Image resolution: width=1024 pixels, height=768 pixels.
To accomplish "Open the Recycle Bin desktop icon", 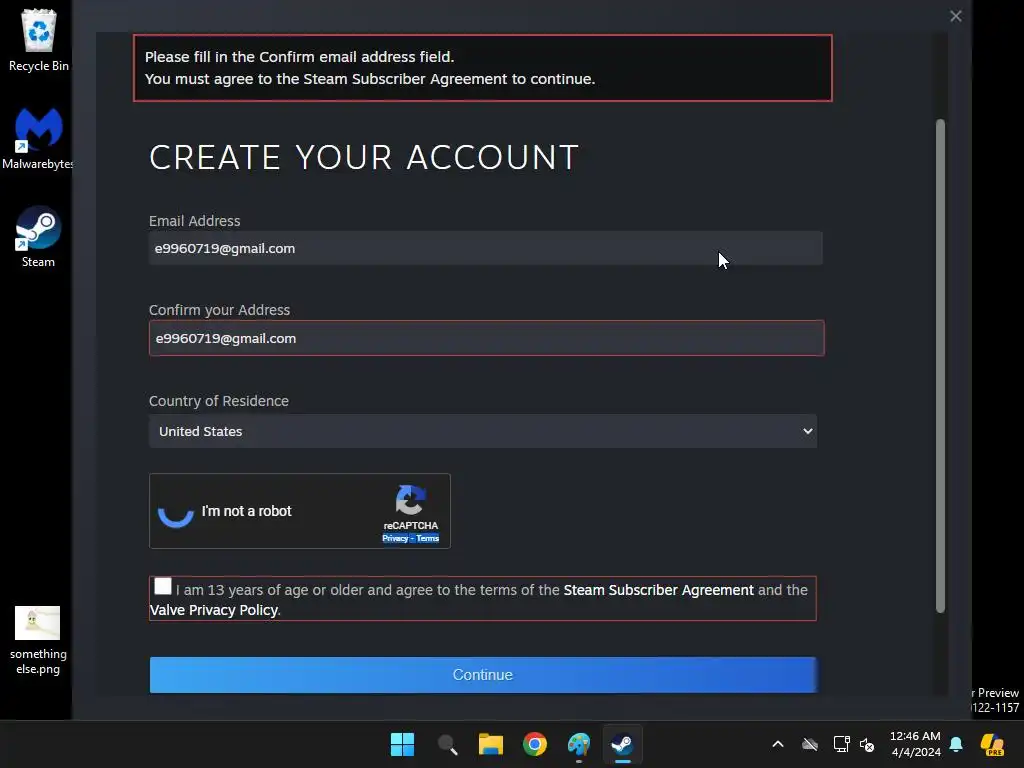I will 39,39.
